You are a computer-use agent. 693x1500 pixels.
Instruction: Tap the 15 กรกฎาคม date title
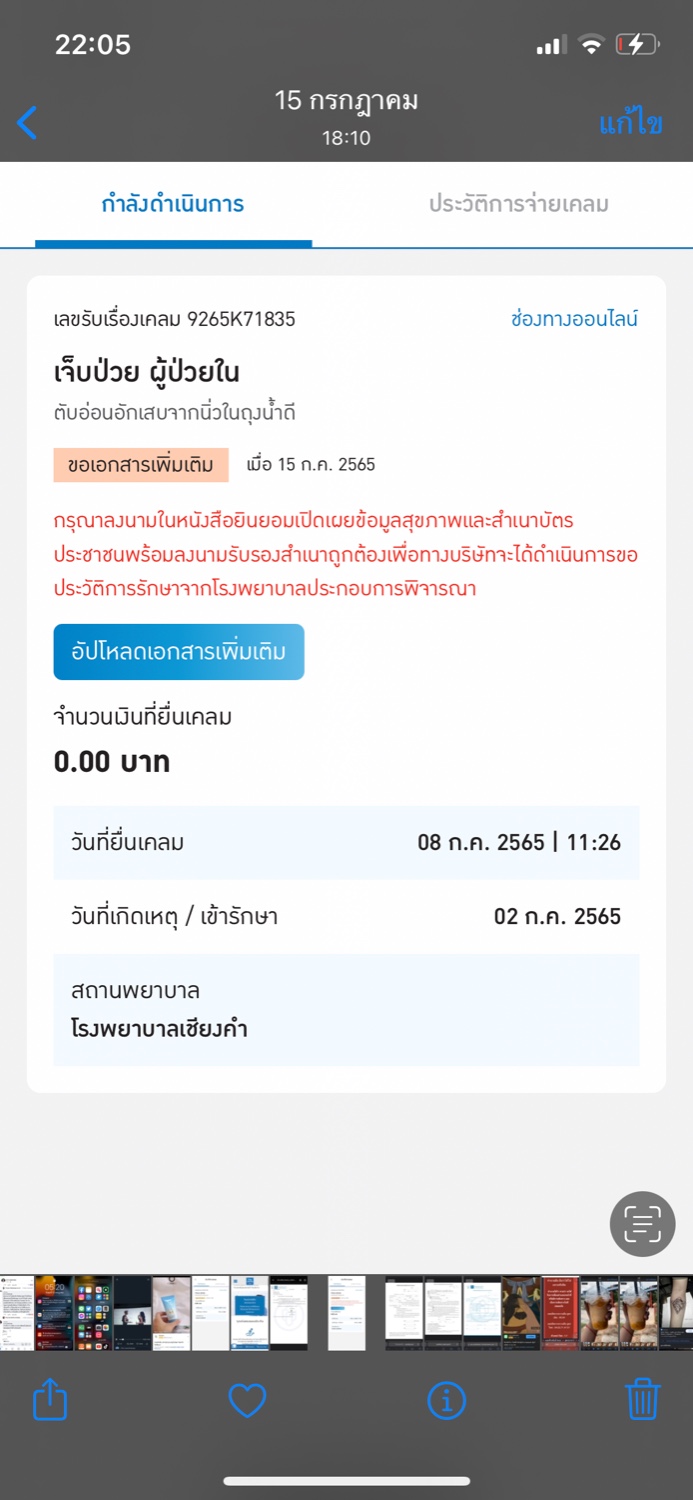(x=346, y=101)
